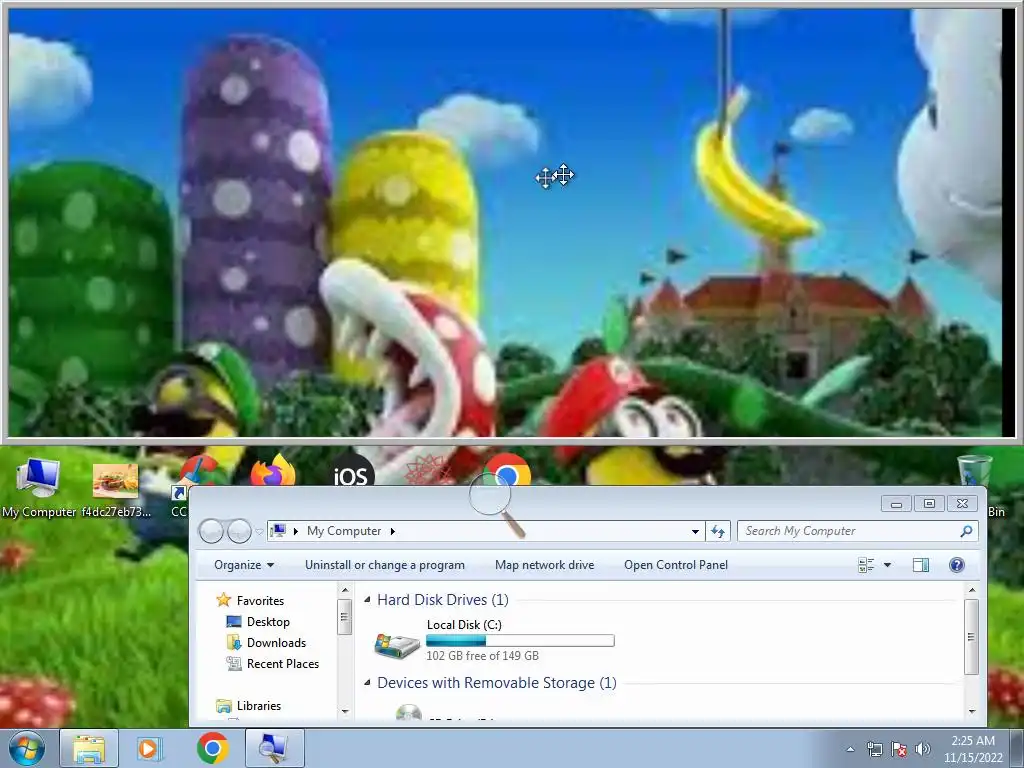Screen dimensions: 1024x768
Task: Select Map network drive
Action: tap(545, 565)
